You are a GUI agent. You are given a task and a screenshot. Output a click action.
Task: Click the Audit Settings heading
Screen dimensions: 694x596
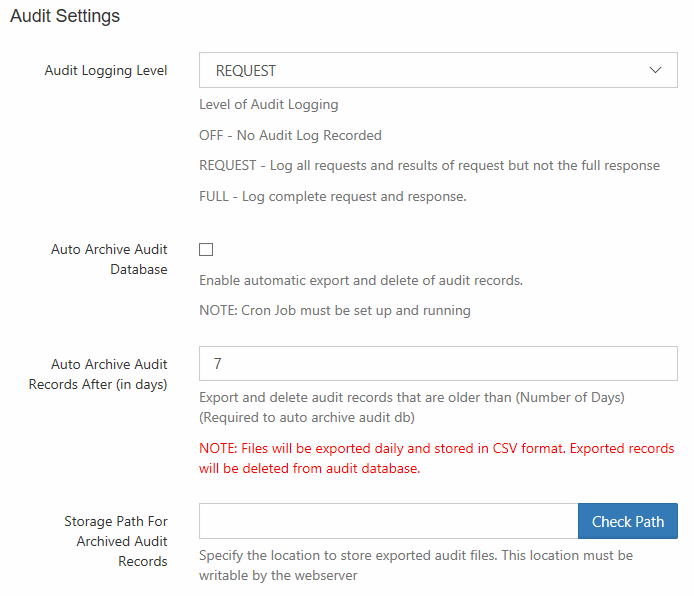65,16
